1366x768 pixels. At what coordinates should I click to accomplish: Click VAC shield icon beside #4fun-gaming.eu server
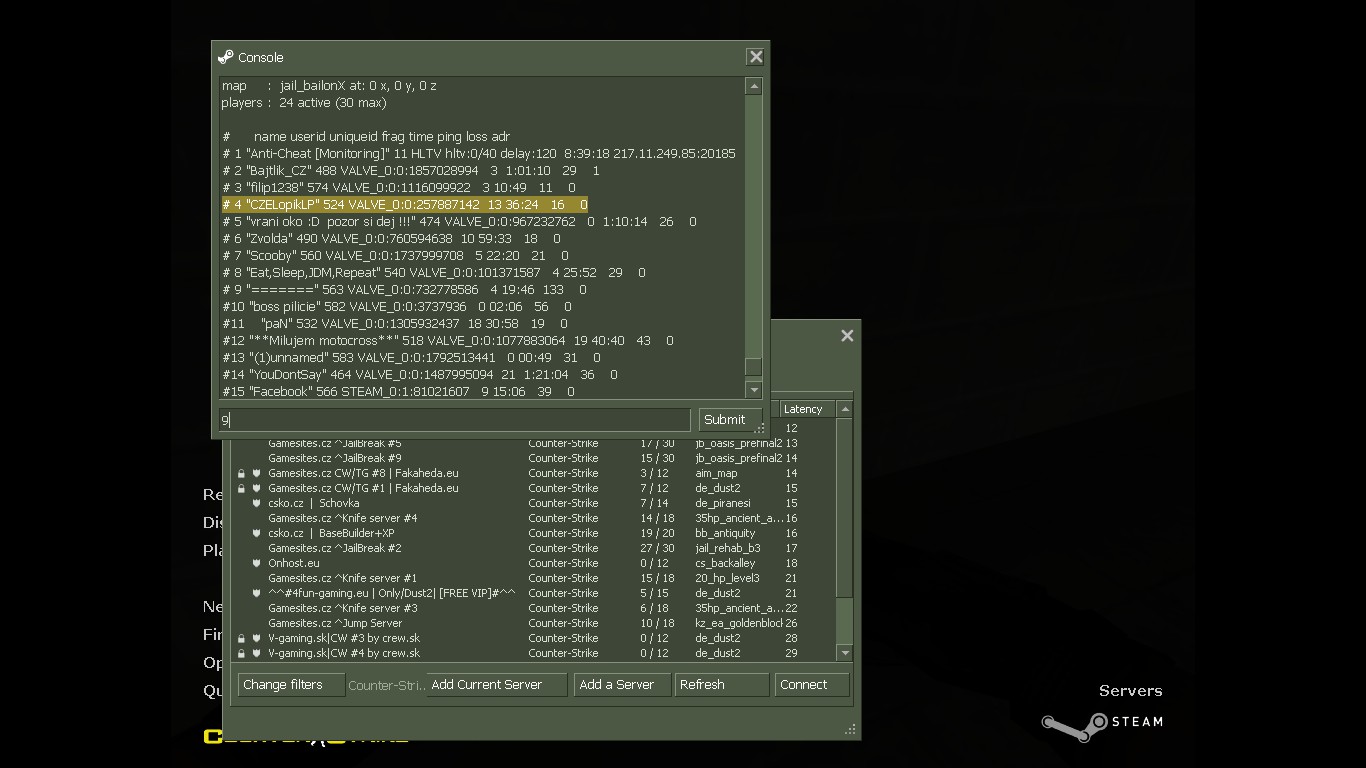click(256, 593)
